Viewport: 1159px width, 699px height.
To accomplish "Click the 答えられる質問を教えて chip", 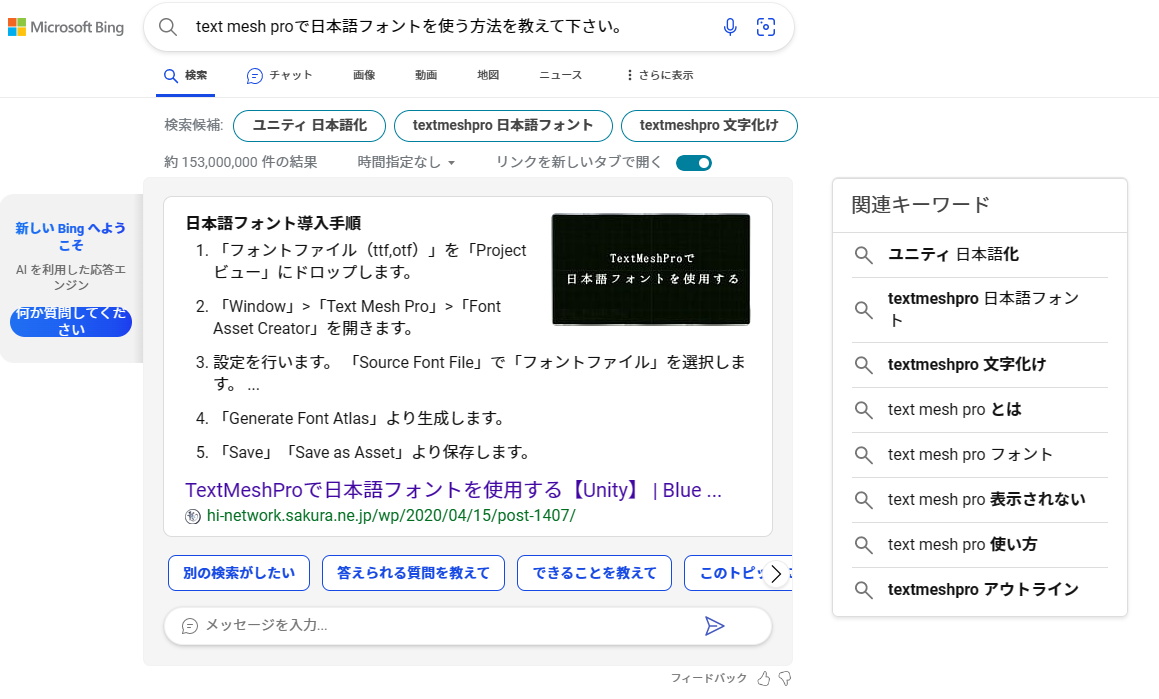I will 413,573.
